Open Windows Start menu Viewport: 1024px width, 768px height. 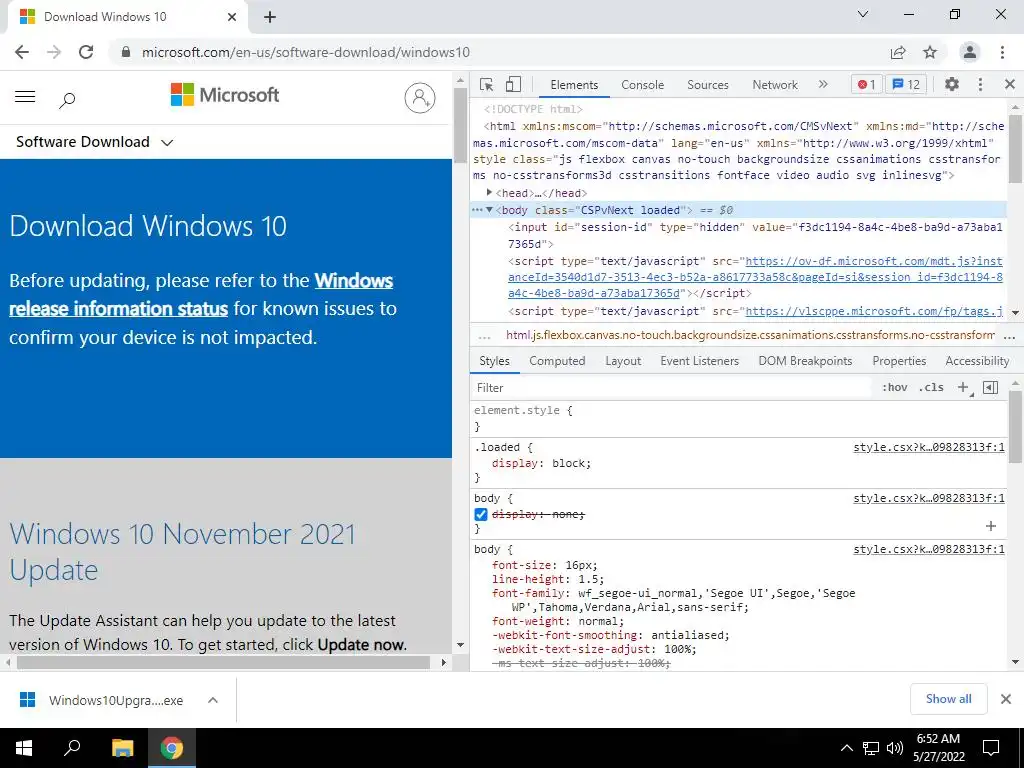[x=24, y=748]
